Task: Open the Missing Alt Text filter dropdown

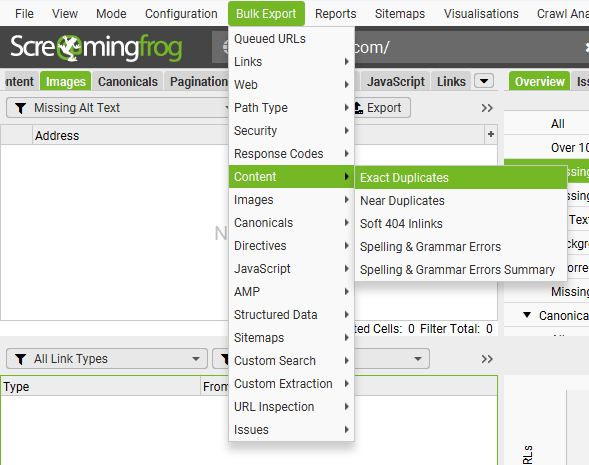Action: coord(118,108)
